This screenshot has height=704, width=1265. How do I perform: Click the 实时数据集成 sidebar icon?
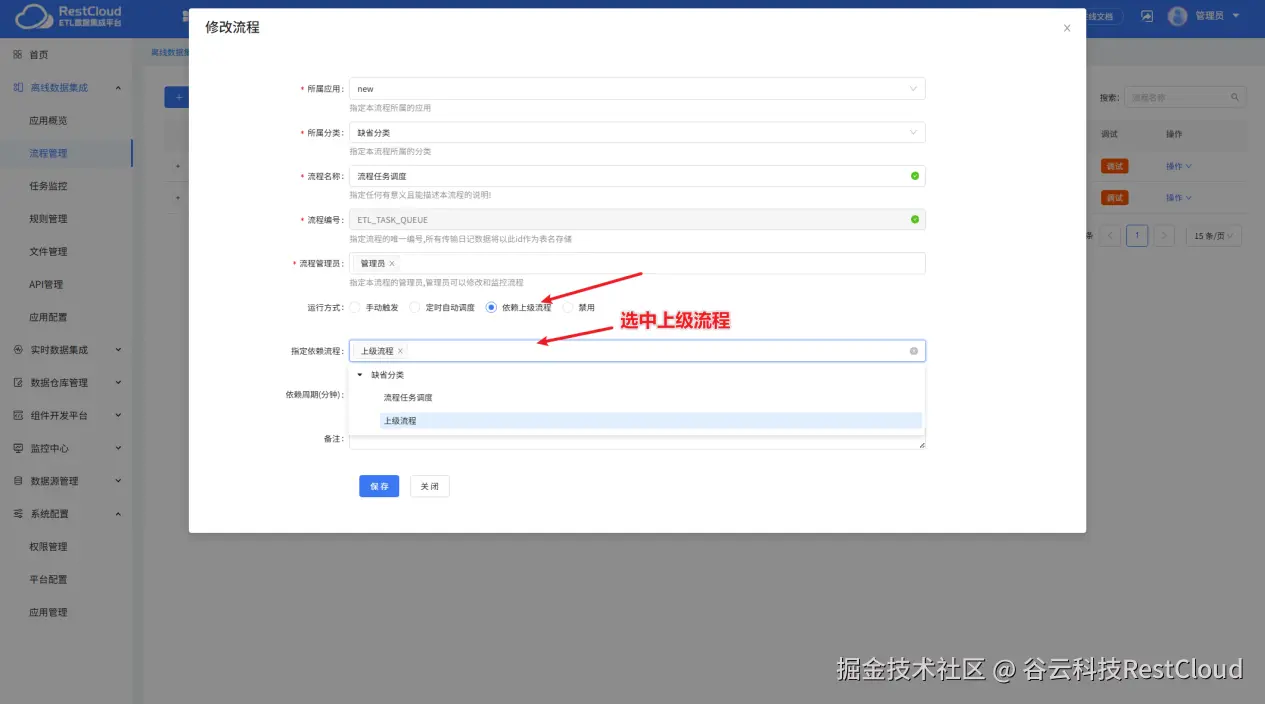[x=18, y=349]
